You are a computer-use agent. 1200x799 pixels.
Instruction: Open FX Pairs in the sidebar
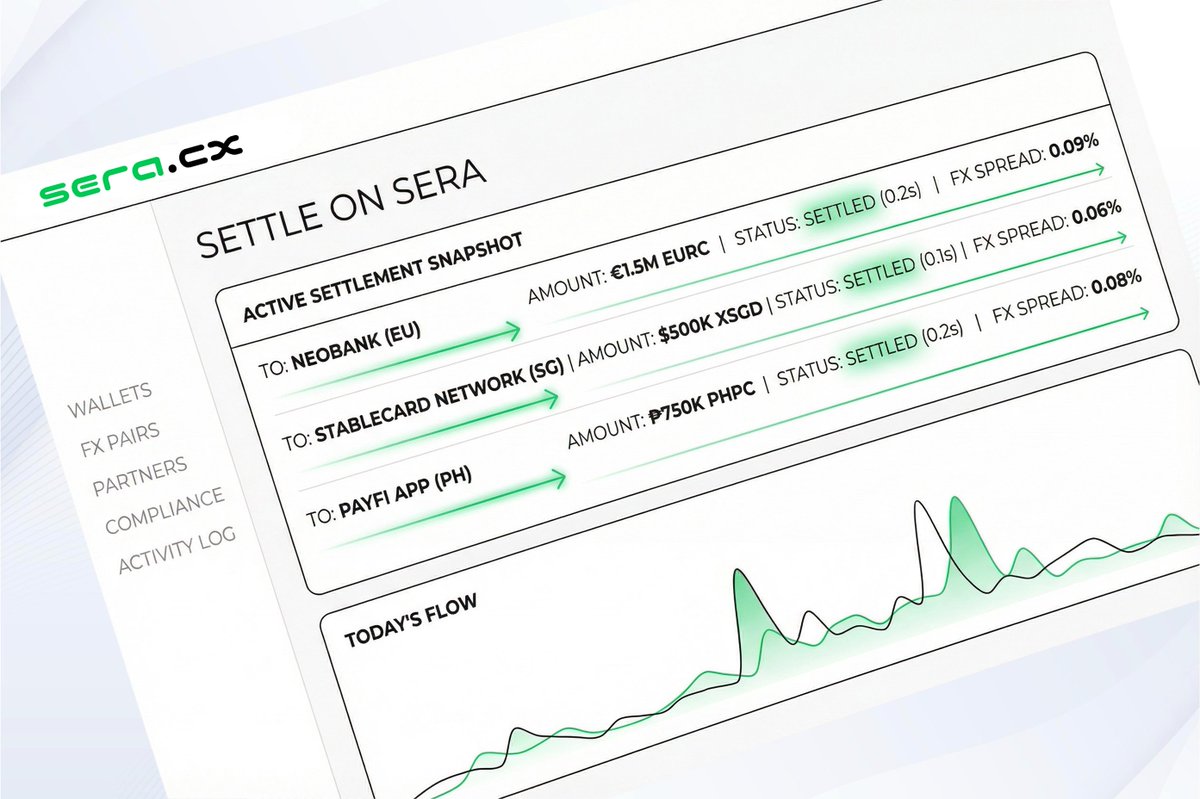[120, 441]
